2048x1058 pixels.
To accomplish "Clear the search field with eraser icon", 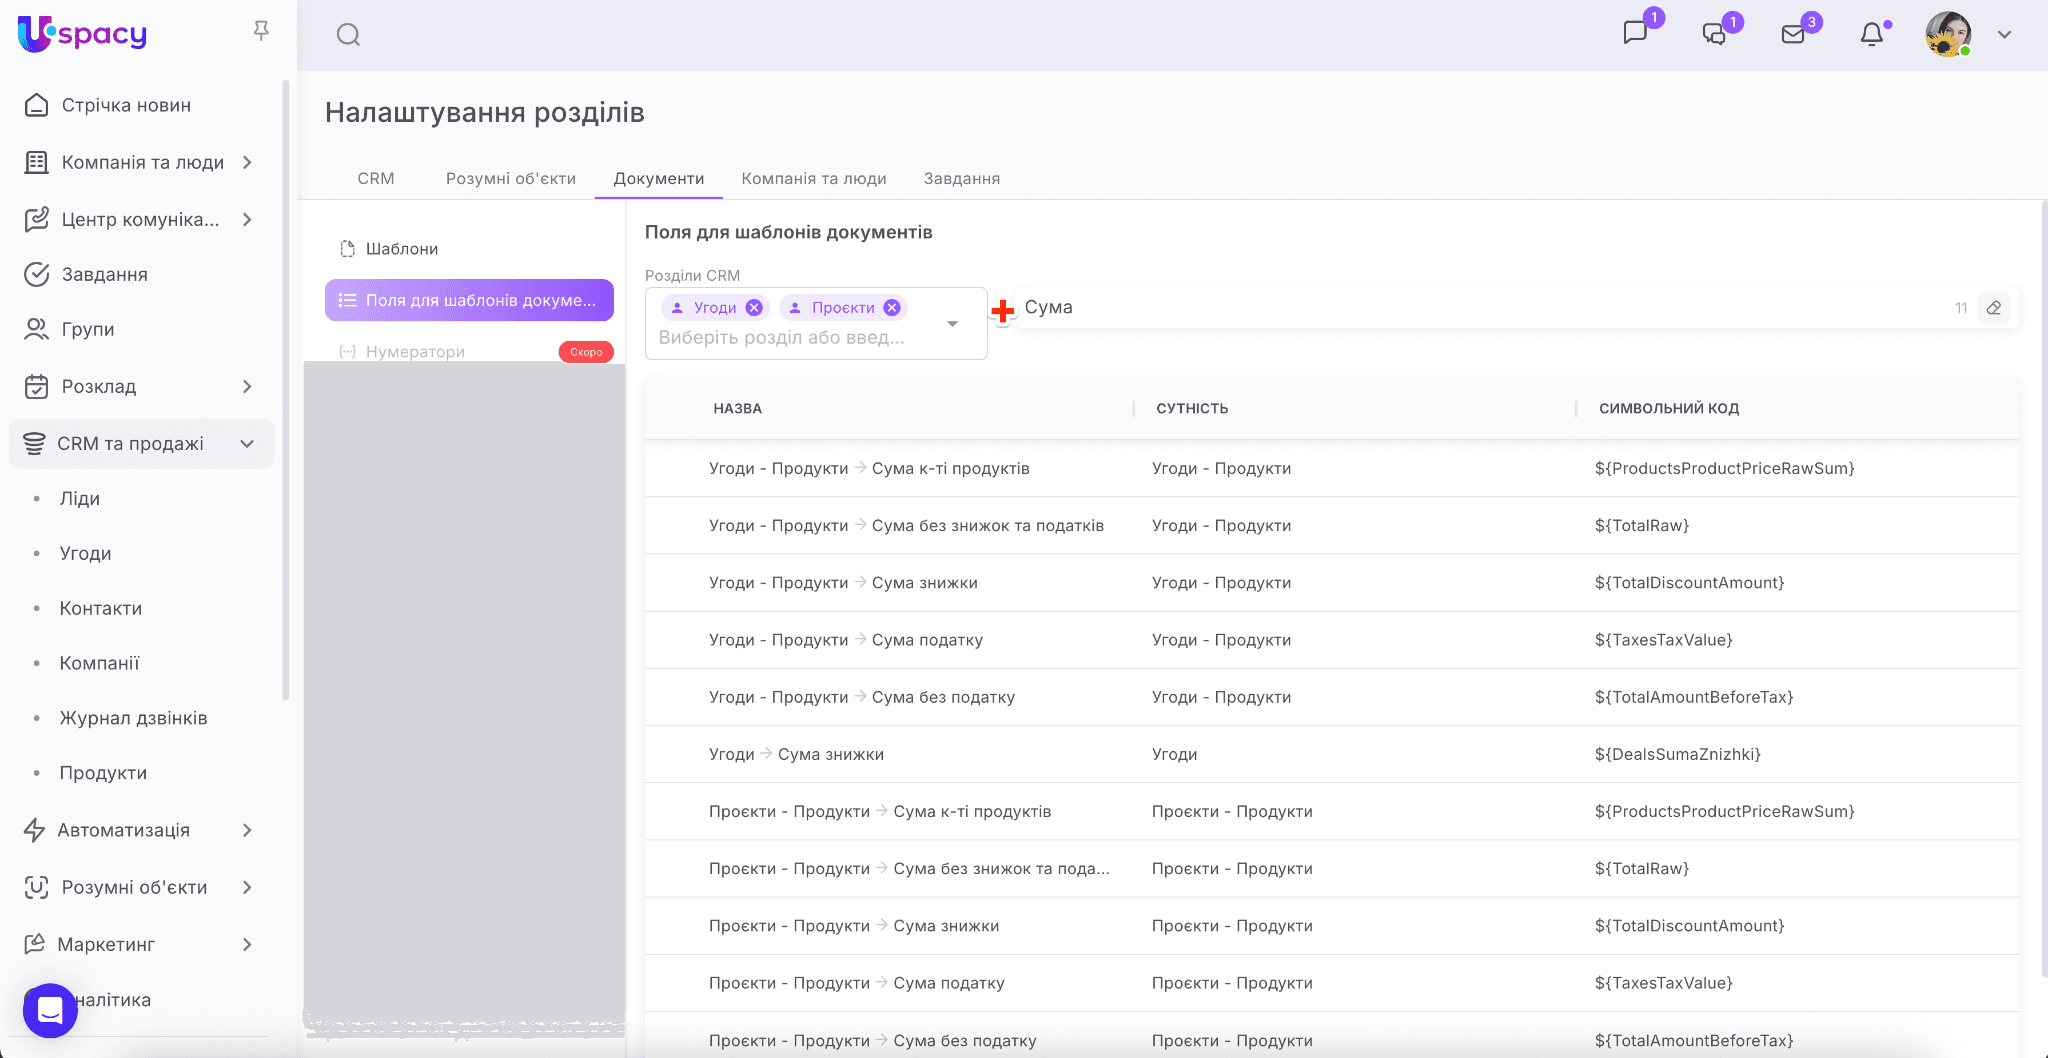I will pyautogui.click(x=1994, y=308).
